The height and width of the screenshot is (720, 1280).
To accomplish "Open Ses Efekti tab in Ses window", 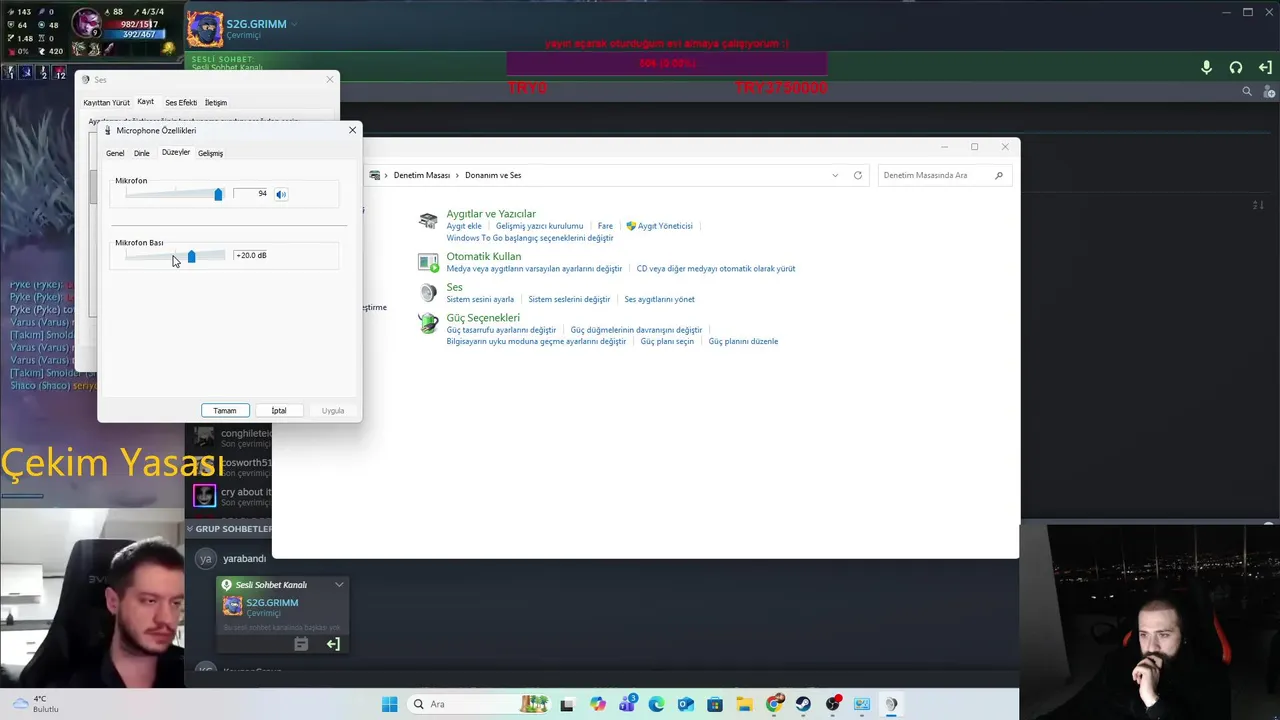I will click(x=181, y=102).
